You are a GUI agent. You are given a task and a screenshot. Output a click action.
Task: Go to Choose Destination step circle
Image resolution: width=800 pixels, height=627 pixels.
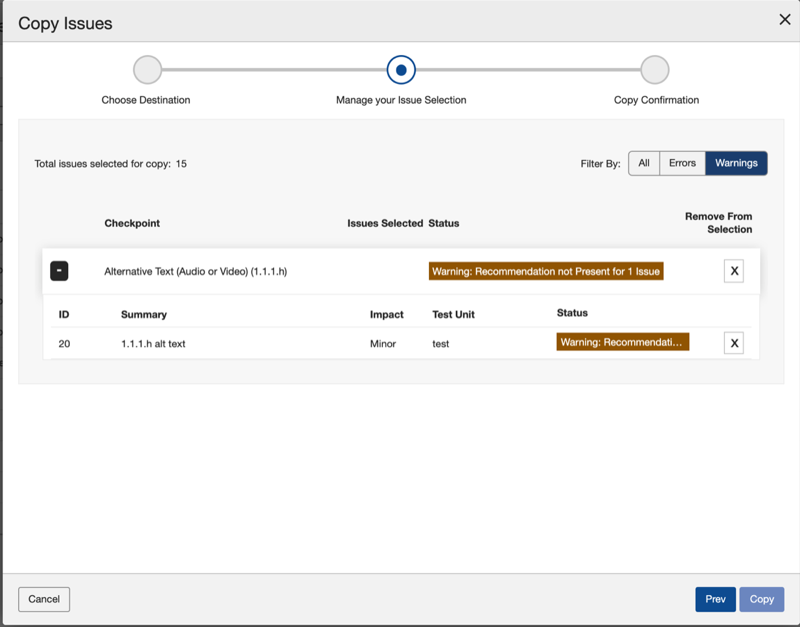147,70
